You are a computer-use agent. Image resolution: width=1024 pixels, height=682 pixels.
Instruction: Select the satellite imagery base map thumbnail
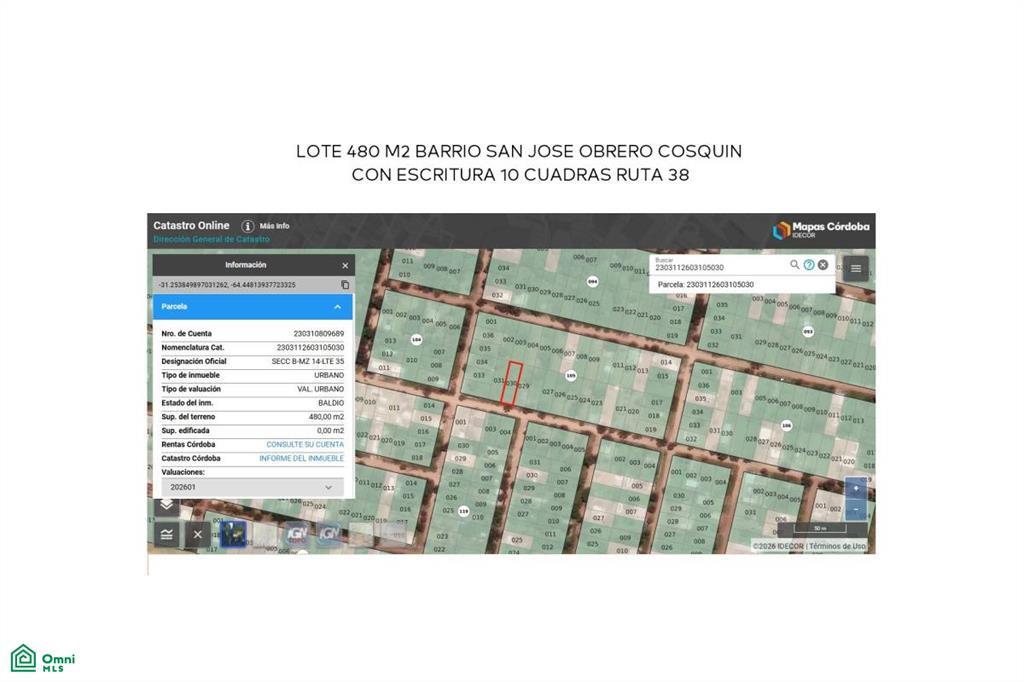[233, 534]
